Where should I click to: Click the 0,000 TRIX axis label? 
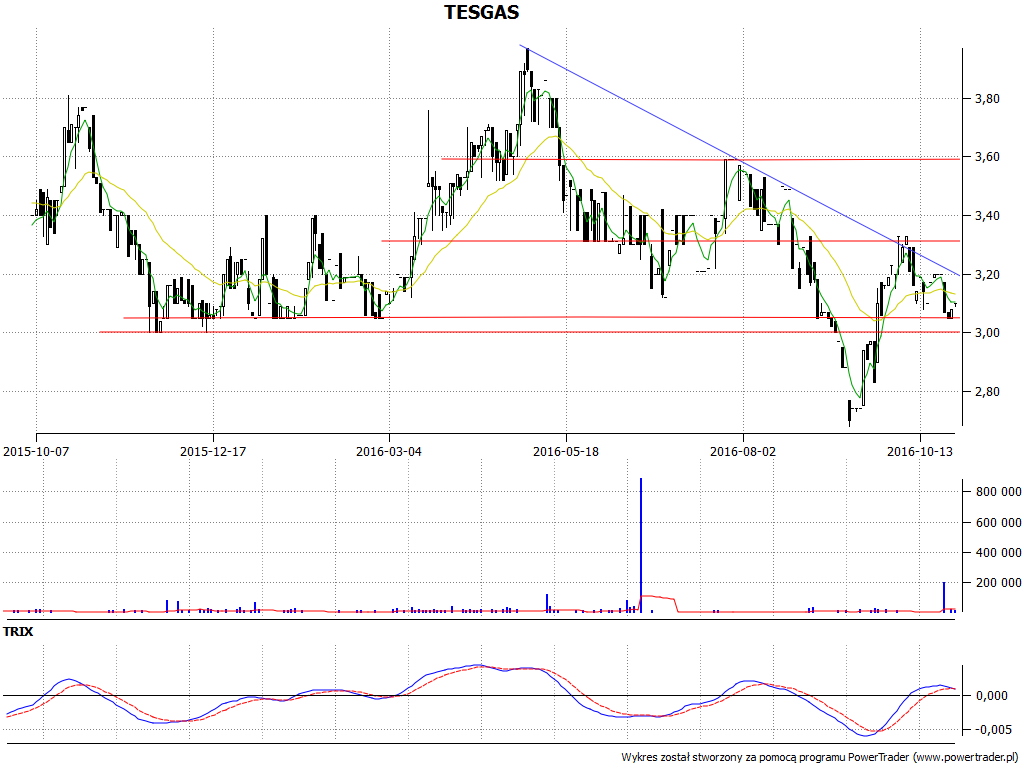(991, 696)
